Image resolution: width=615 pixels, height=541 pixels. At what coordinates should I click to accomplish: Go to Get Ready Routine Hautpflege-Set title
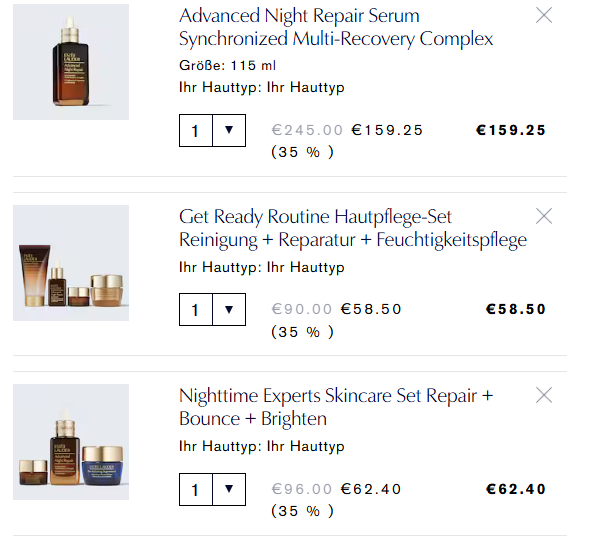point(352,228)
